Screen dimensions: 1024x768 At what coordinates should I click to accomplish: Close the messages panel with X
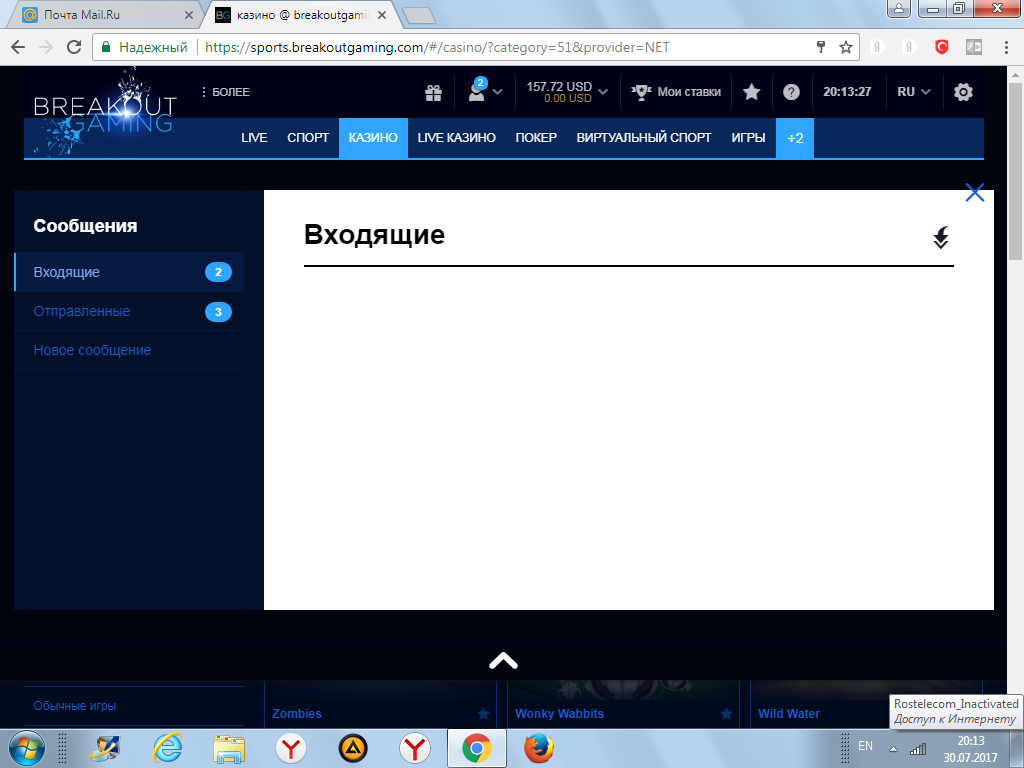[x=974, y=193]
